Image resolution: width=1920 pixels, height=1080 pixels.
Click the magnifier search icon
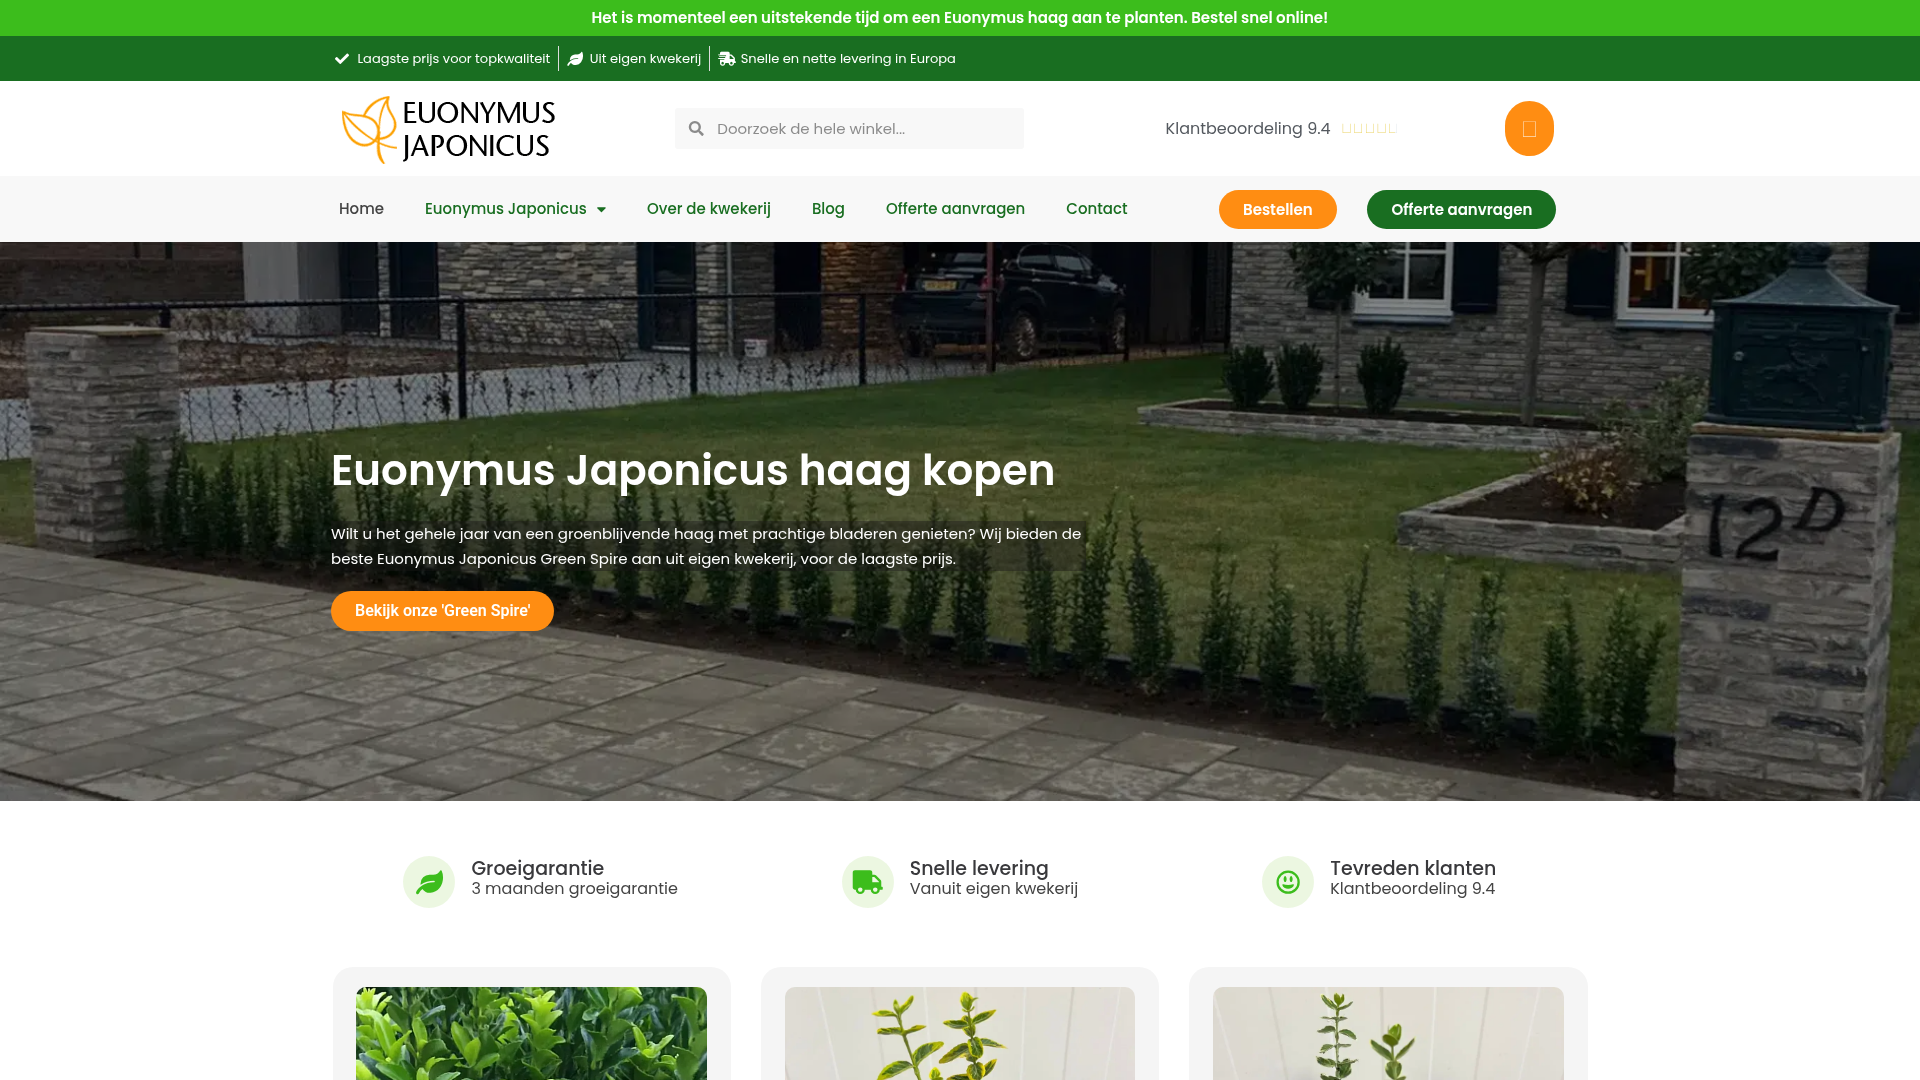[x=697, y=128]
